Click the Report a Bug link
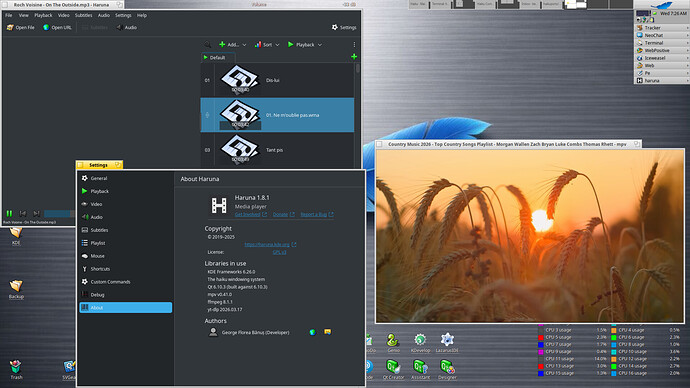Viewport: 690px width, 388px height. pyautogui.click(x=317, y=215)
